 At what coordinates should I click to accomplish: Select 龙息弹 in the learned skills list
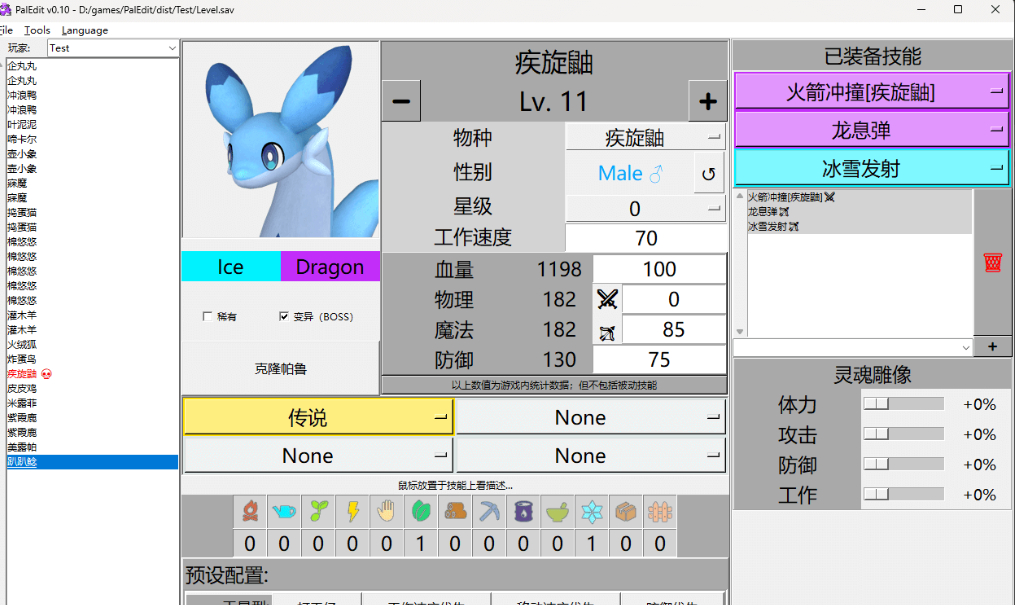point(768,212)
